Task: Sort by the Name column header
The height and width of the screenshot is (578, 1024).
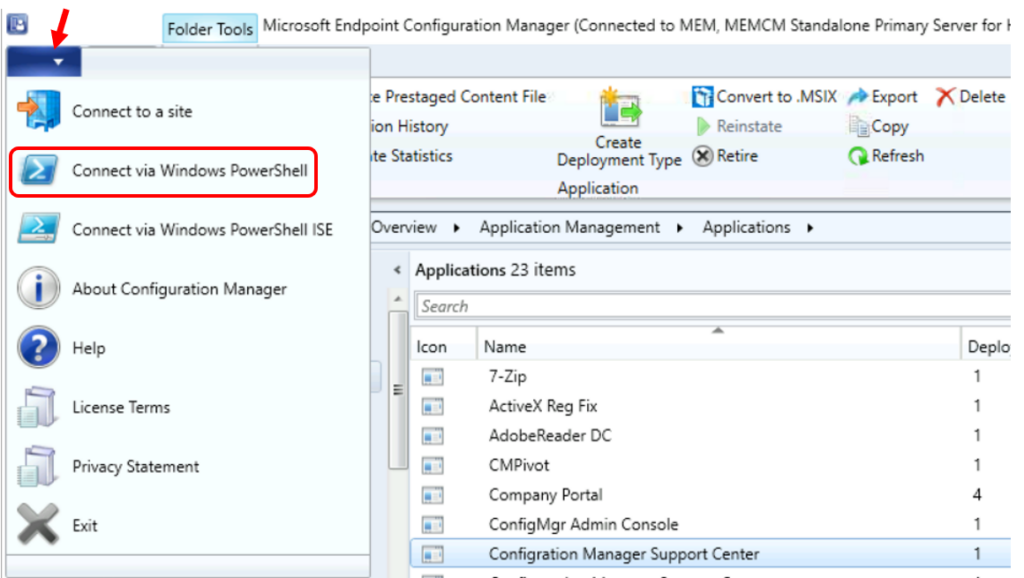Action: [718, 347]
